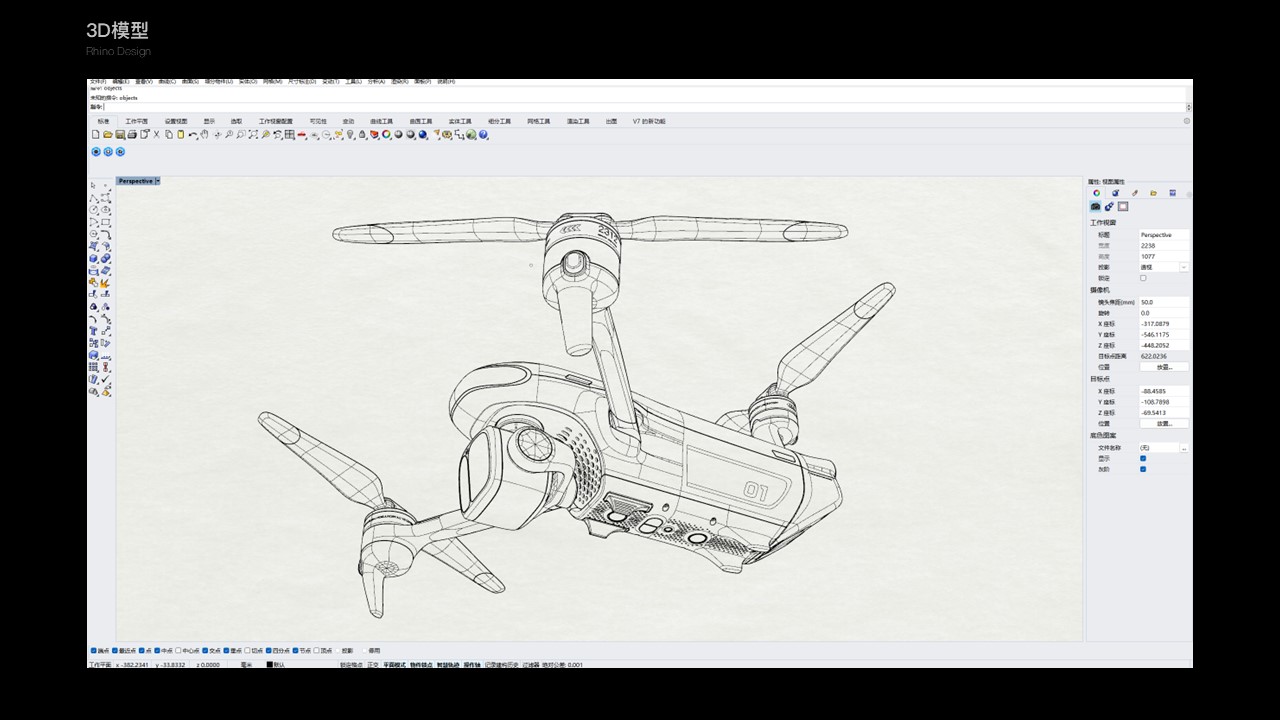Image resolution: width=1280 pixels, height=720 pixels.
Task: Toggle the 锁定 lock checkbox in viewport properties
Action: tap(1145, 278)
